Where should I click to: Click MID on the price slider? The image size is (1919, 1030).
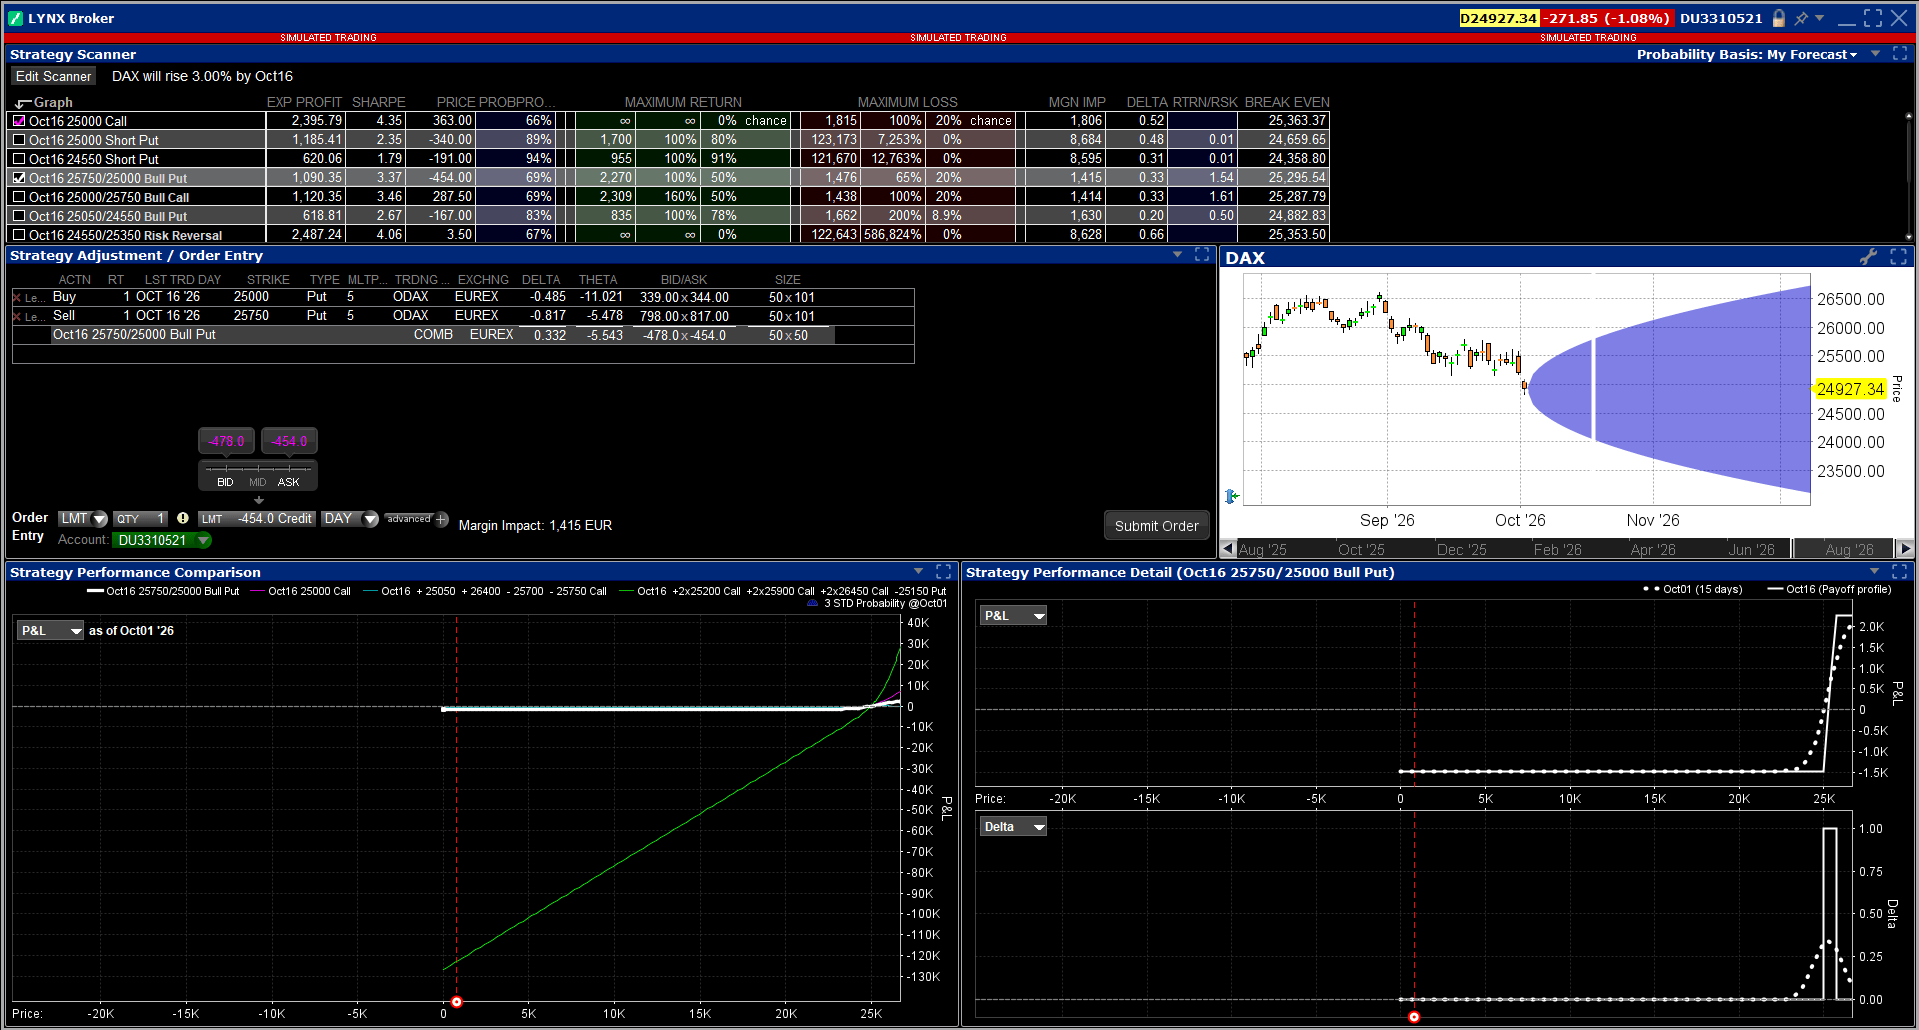258,482
